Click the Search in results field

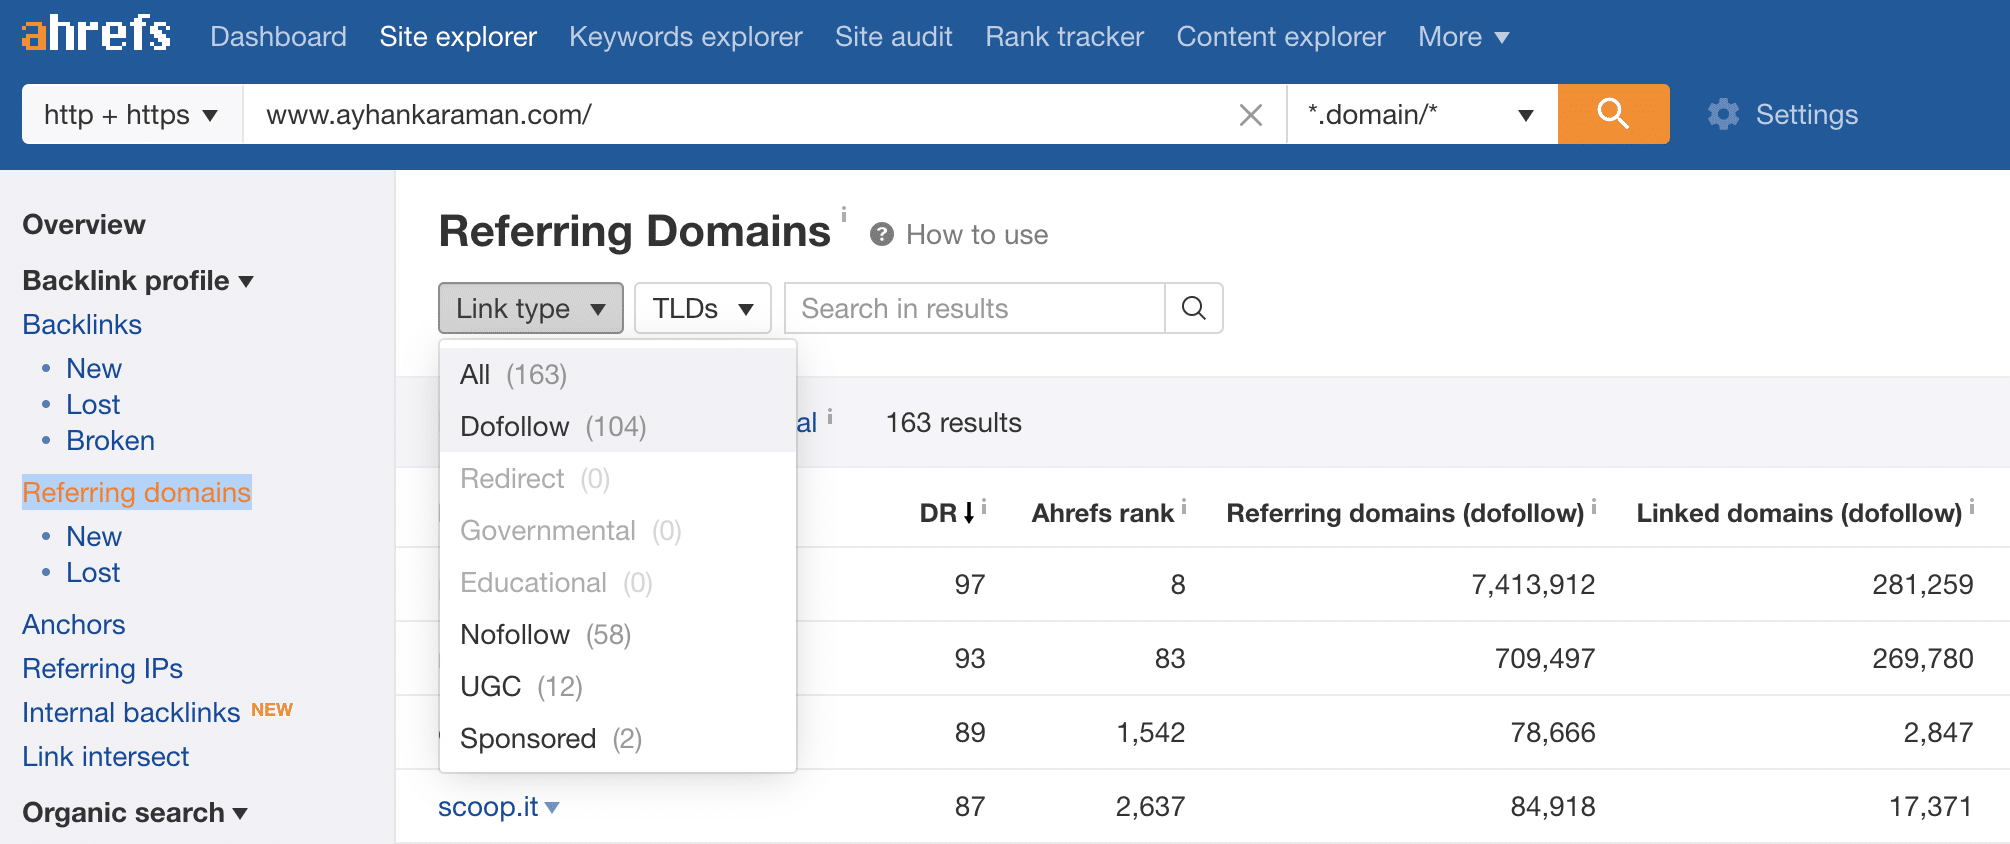(975, 308)
